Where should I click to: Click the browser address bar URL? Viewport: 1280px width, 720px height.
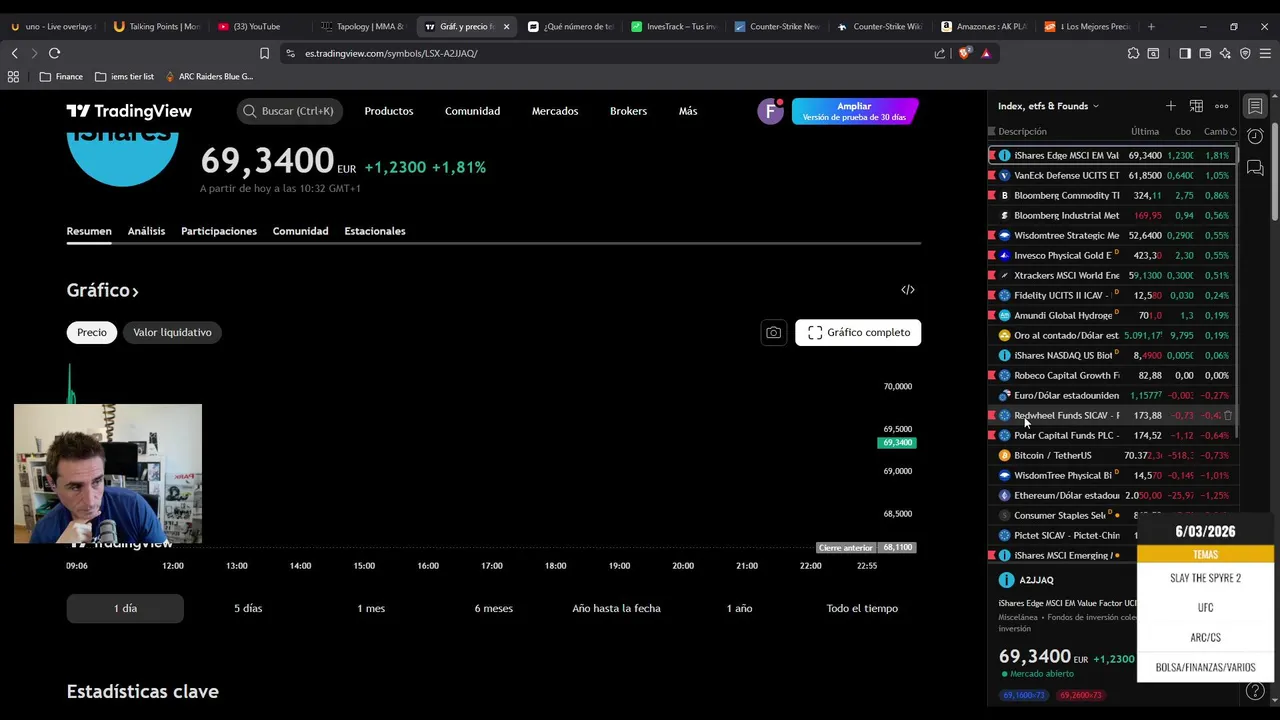pyautogui.click(x=391, y=53)
